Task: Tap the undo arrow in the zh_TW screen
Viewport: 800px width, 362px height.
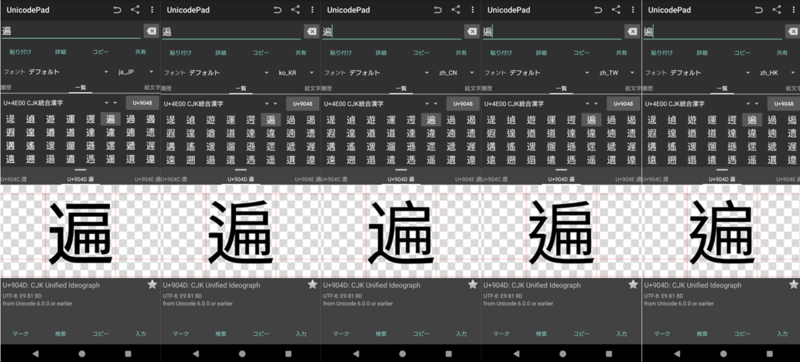Action: point(598,10)
